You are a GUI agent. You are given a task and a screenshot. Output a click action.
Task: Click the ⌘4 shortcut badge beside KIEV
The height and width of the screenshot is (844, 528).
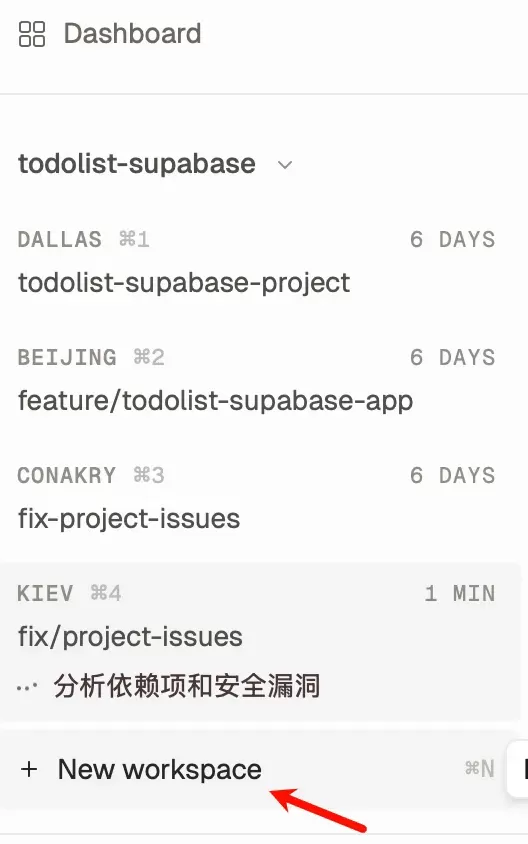(x=105, y=593)
